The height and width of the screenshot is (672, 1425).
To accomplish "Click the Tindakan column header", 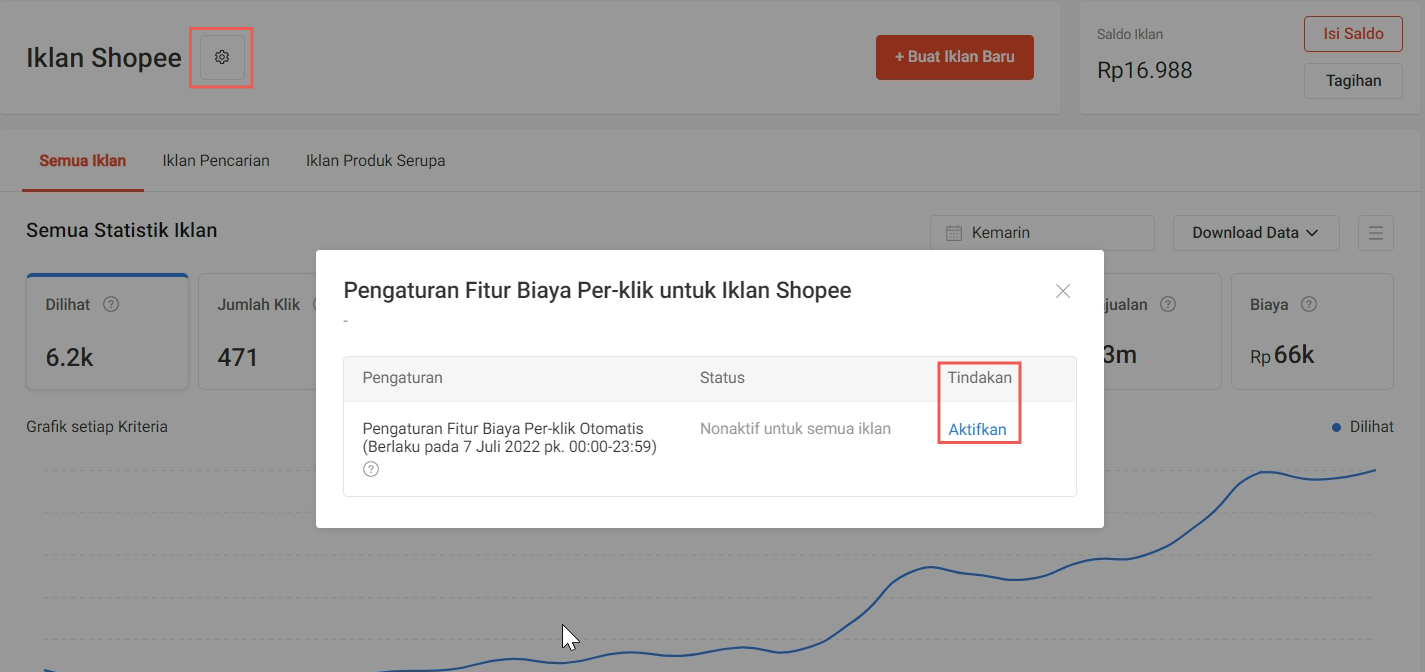I will pyautogui.click(x=980, y=378).
